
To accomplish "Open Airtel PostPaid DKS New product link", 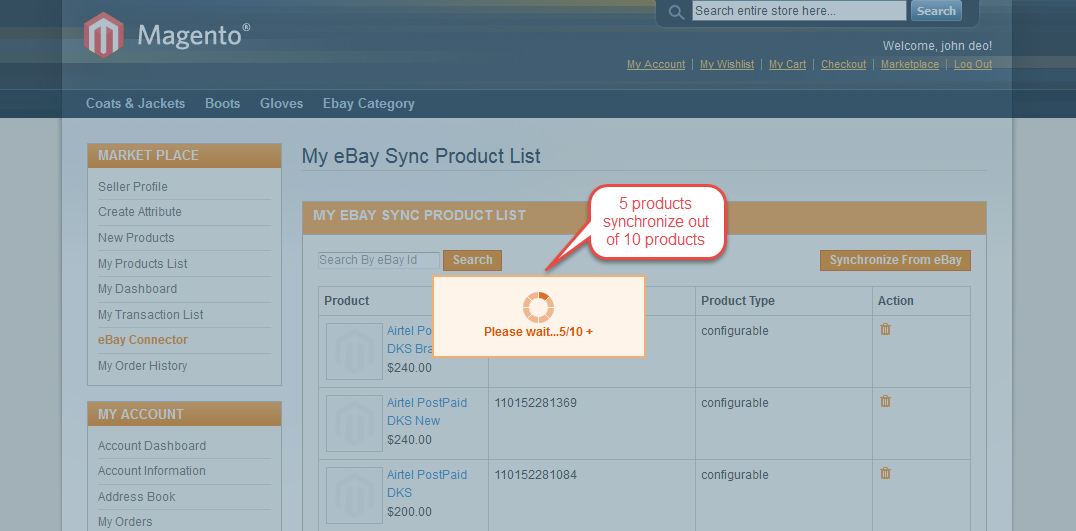I will point(427,412).
